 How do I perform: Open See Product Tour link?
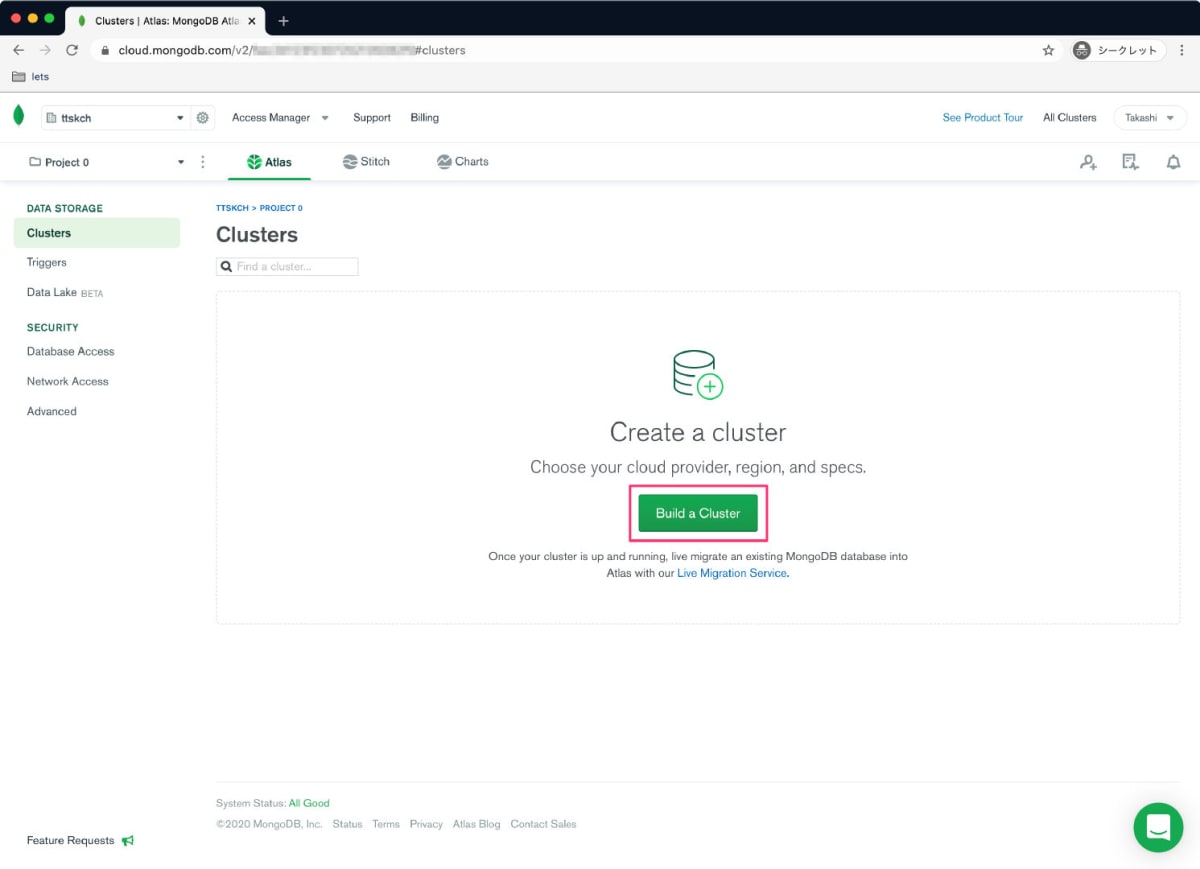pos(983,118)
